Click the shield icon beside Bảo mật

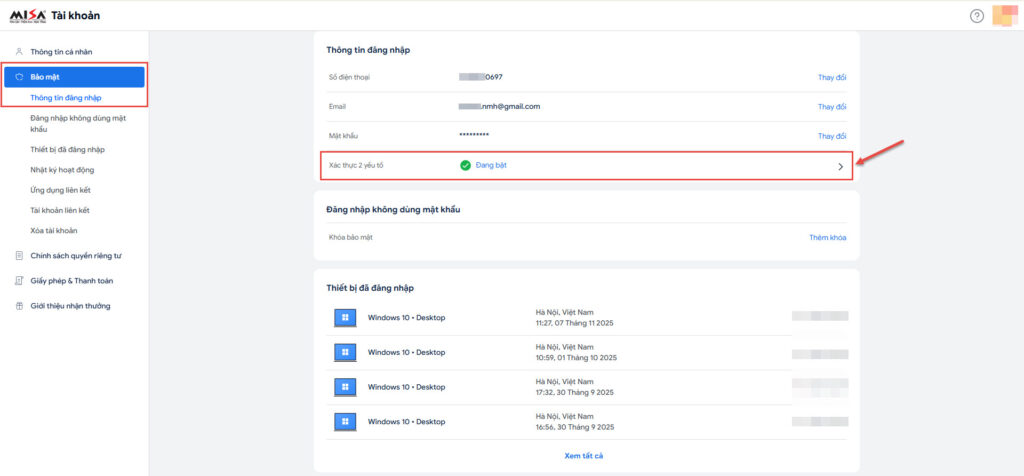click(19, 77)
